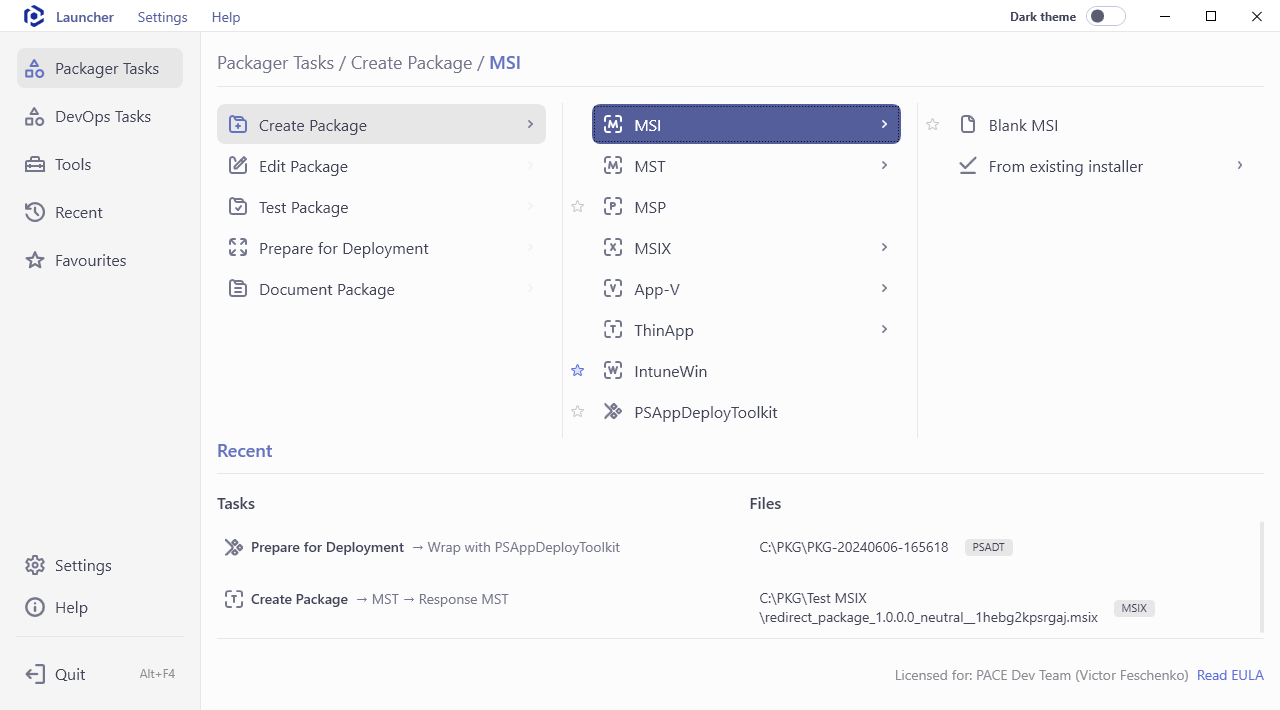Viewport: 1280px width, 710px height.
Task: Click the MSIX package type icon
Action: click(613, 248)
